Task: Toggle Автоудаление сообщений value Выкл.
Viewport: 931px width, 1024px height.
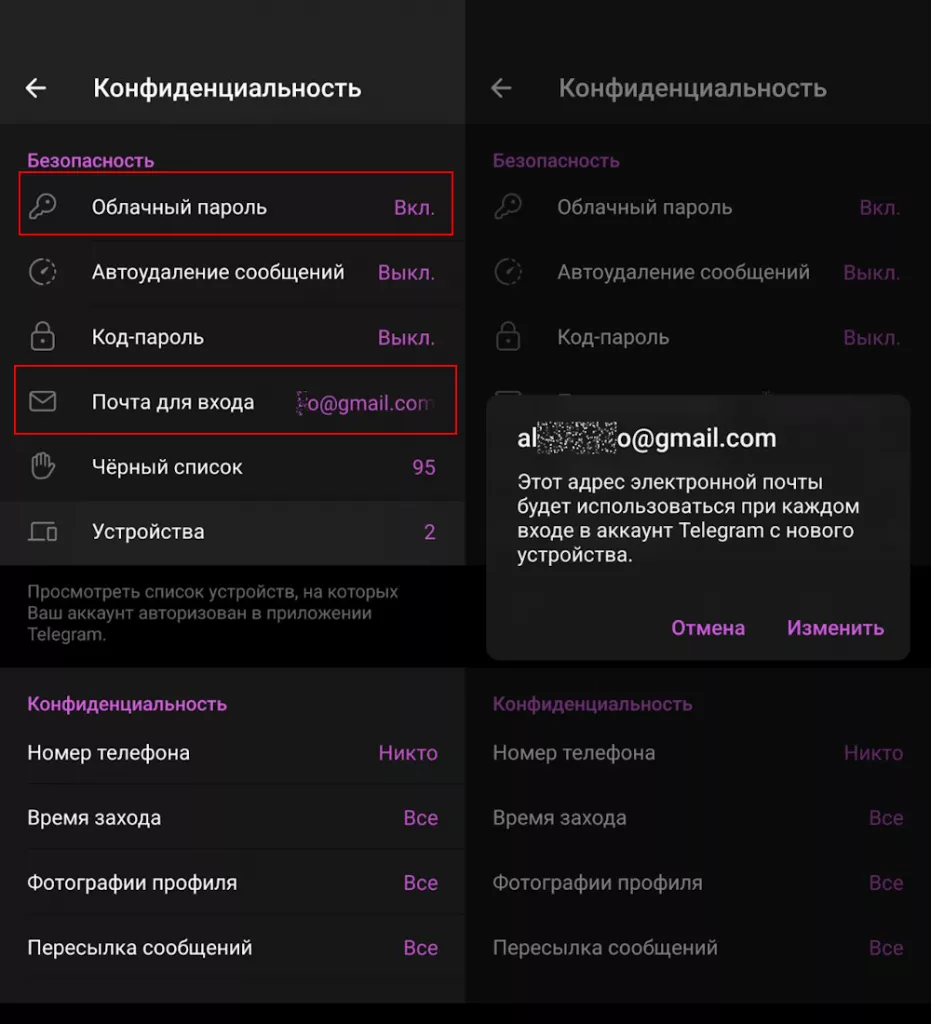Action: [x=406, y=272]
